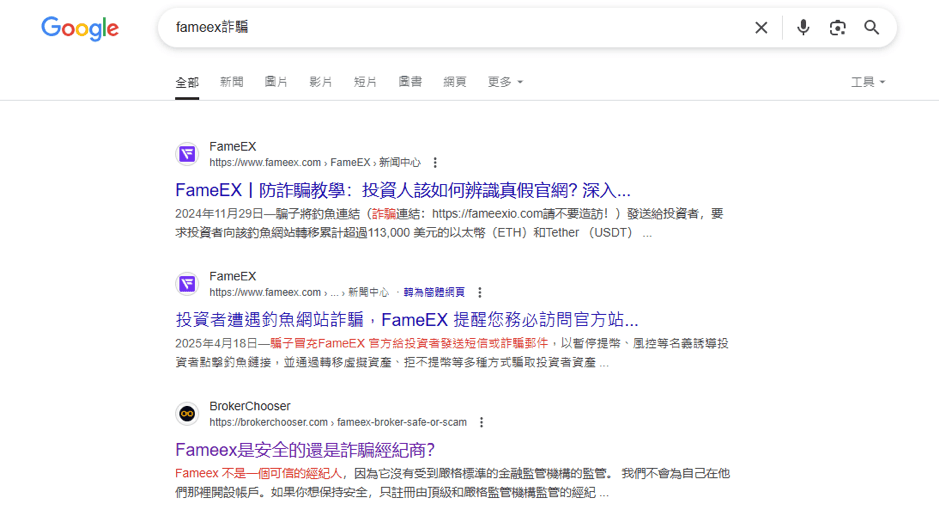Switch to the 圖書 tab

tap(410, 82)
